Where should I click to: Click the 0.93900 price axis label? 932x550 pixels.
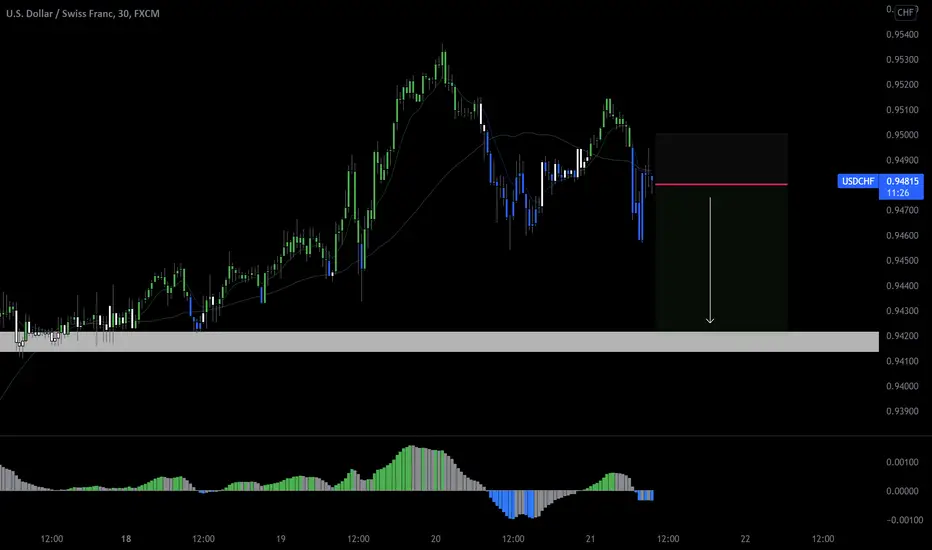point(902,411)
